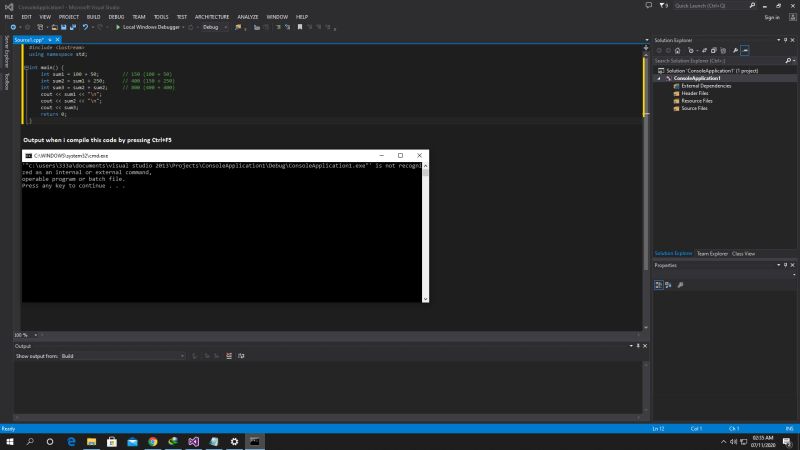Select Header Files folder in Solution Explorer
Screen dimensions: 800x450
pyautogui.click(x=694, y=93)
